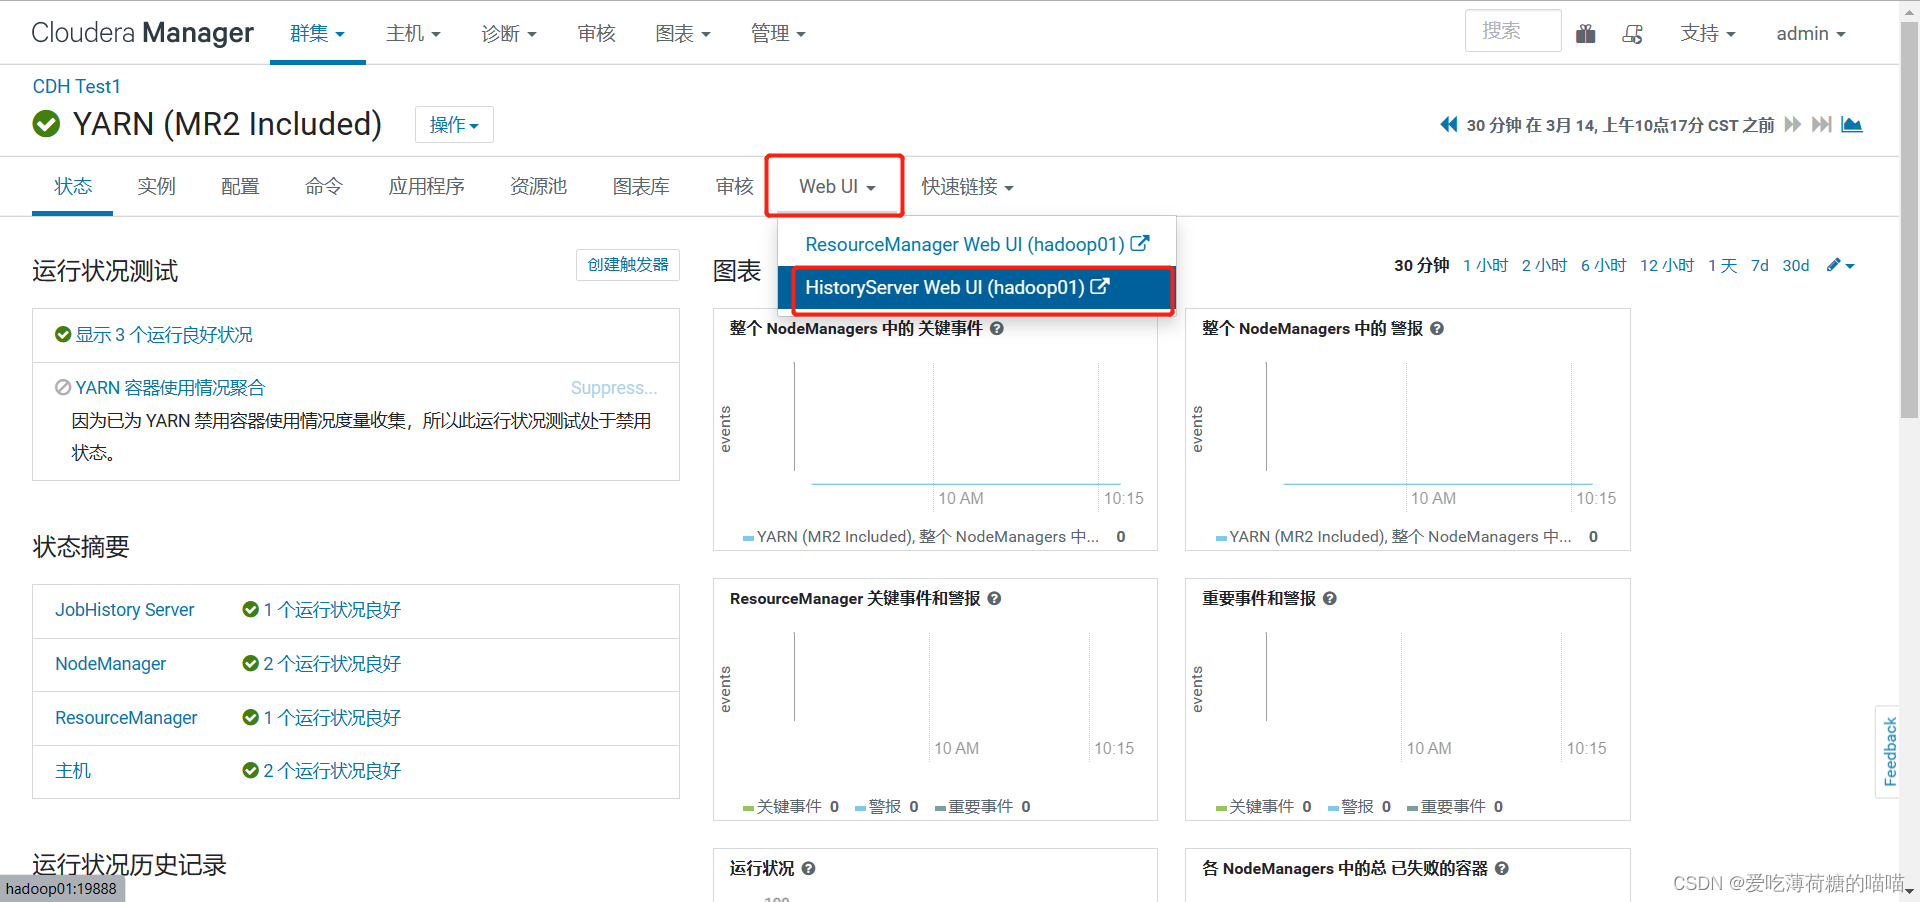Set chart range to 1 天
Screen dimensions: 1920x902
pos(1722,265)
